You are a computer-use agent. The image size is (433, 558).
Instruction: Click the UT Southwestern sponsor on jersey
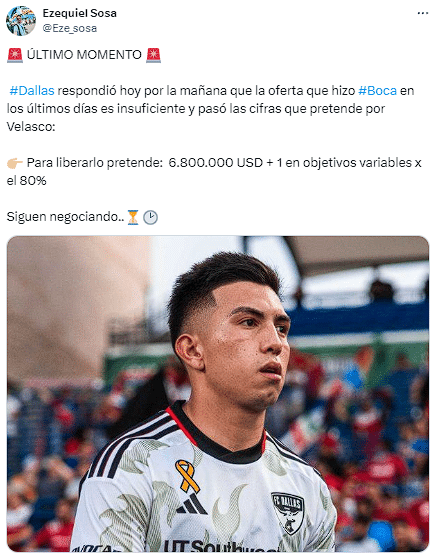click(217, 546)
